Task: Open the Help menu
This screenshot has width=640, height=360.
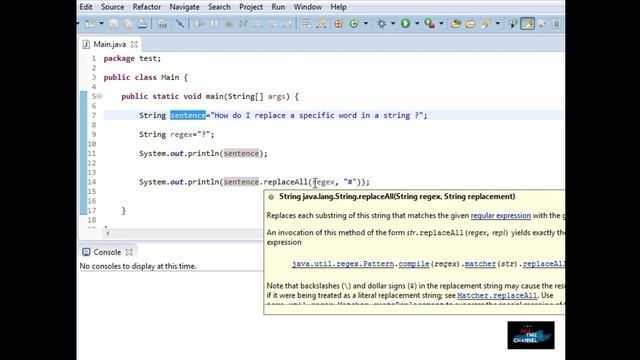Action: pyautogui.click(x=338, y=7)
